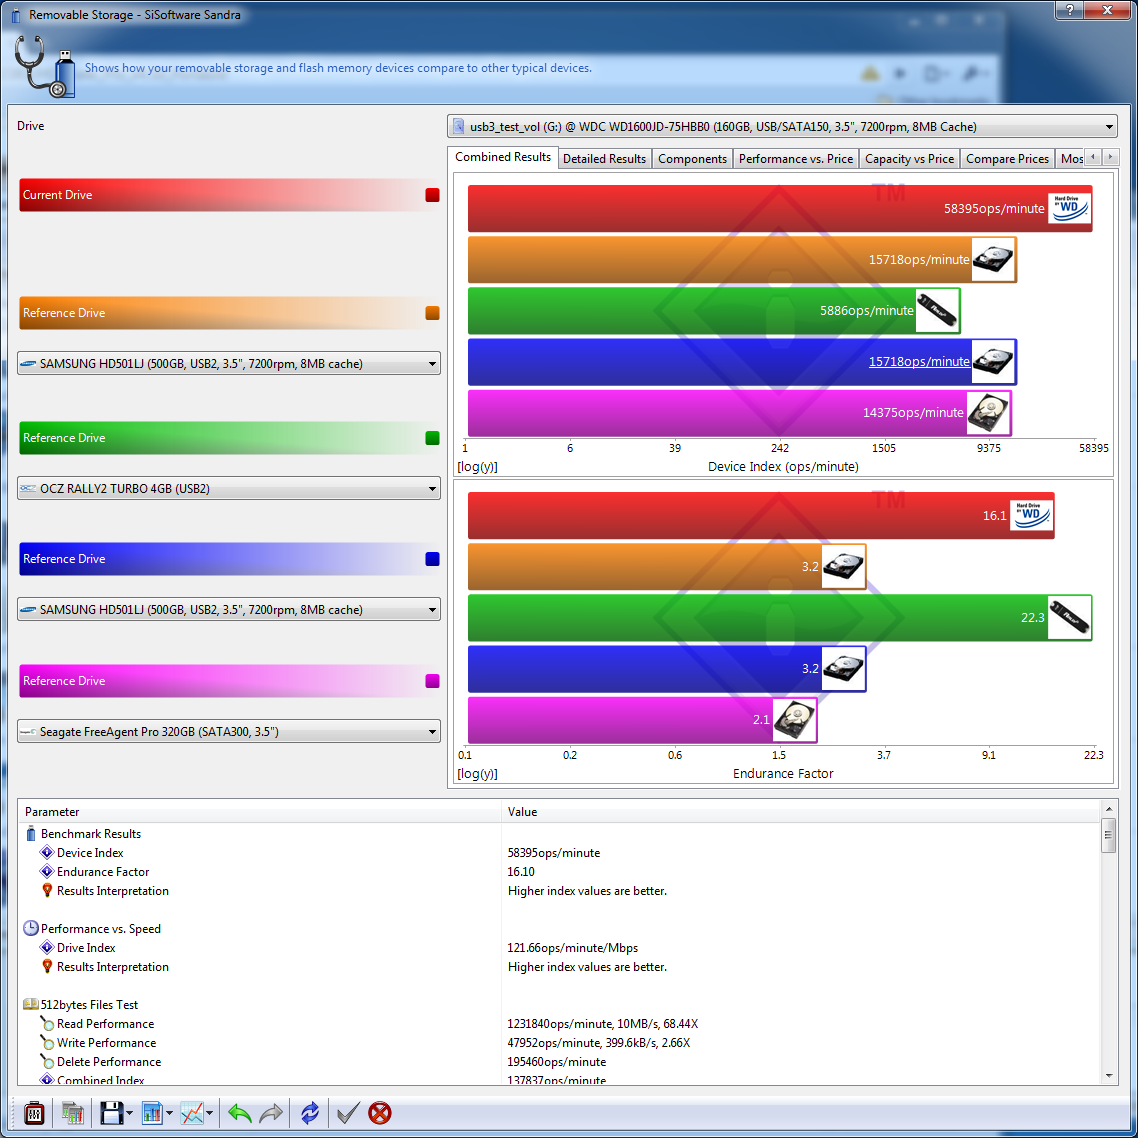Image resolution: width=1138 pixels, height=1138 pixels.
Task: Click the magenta Reference Drive color swatch
Action: click(433, 681)
